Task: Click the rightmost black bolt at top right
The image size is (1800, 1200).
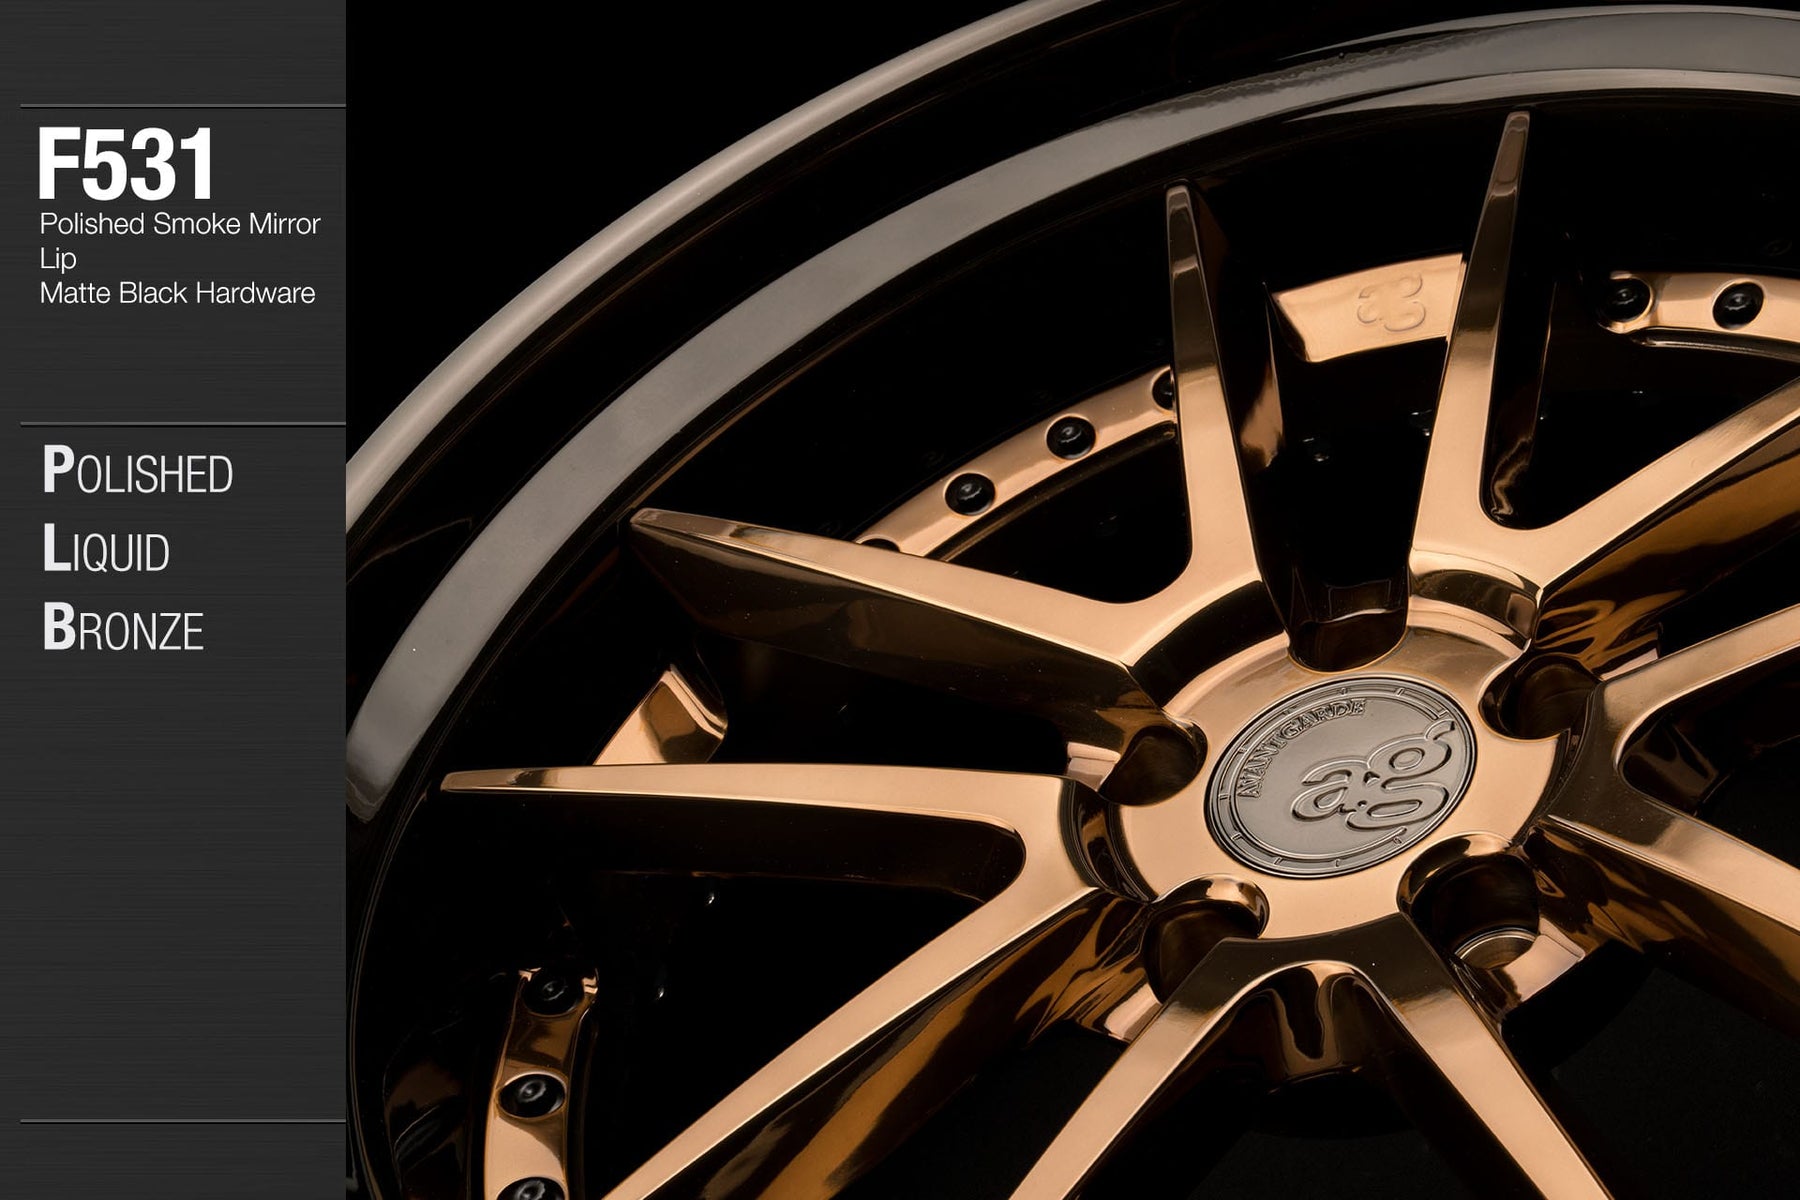Action: coord(1737,303)
